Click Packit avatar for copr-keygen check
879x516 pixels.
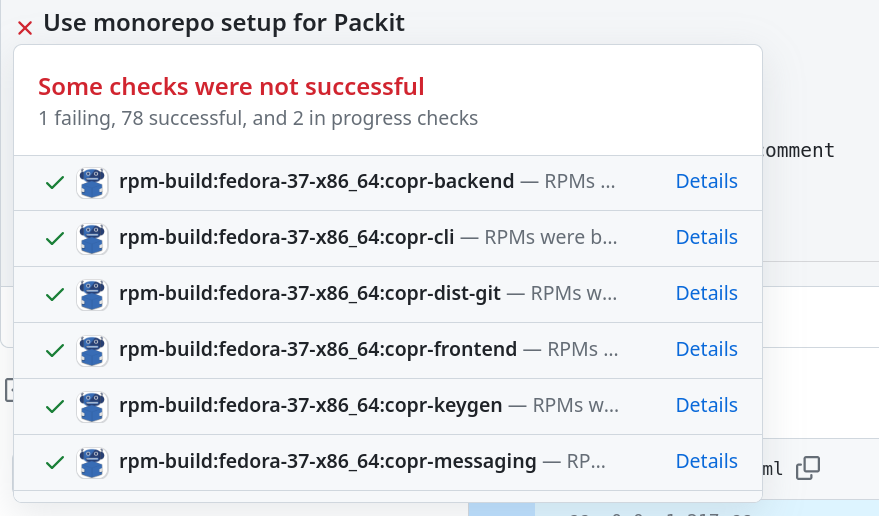(93, 407)
